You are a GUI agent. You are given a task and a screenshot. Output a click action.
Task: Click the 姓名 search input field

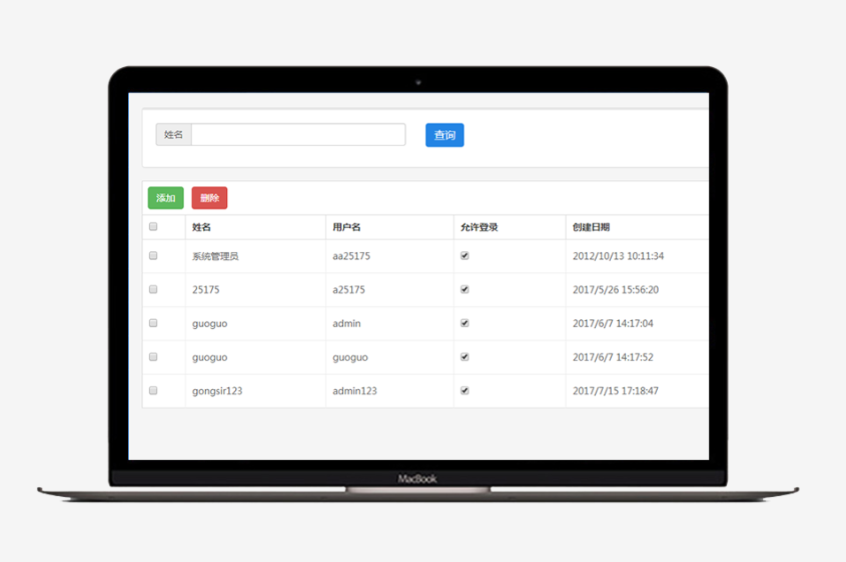coord(298,135)
